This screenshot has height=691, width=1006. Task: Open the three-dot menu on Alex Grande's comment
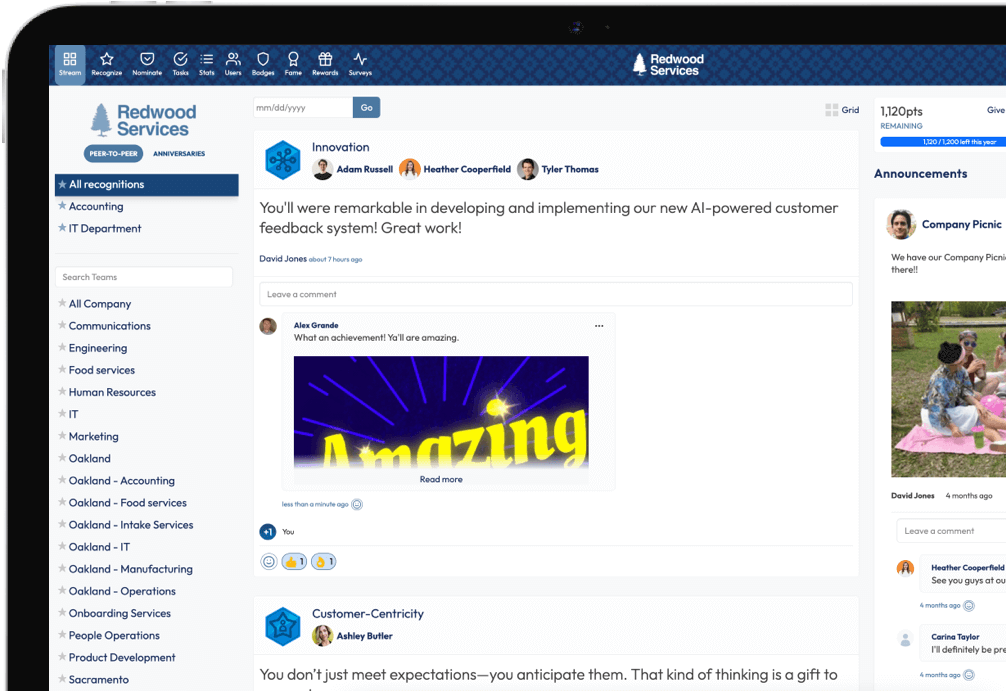click(x=599, y=326)
